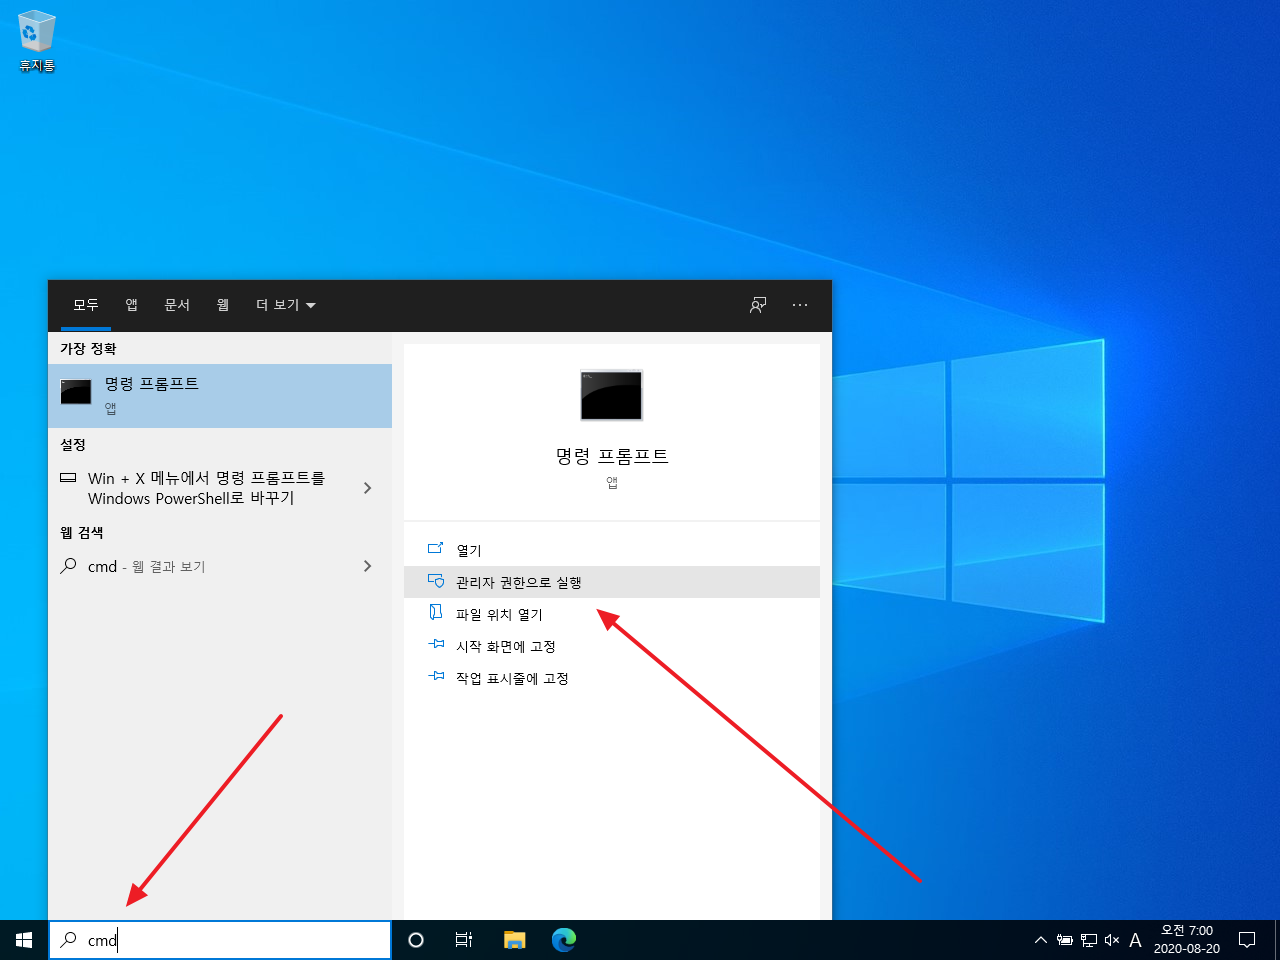Click the show desktop strip after Action Center icon

pyautogui.click(x=1276, y=940)
